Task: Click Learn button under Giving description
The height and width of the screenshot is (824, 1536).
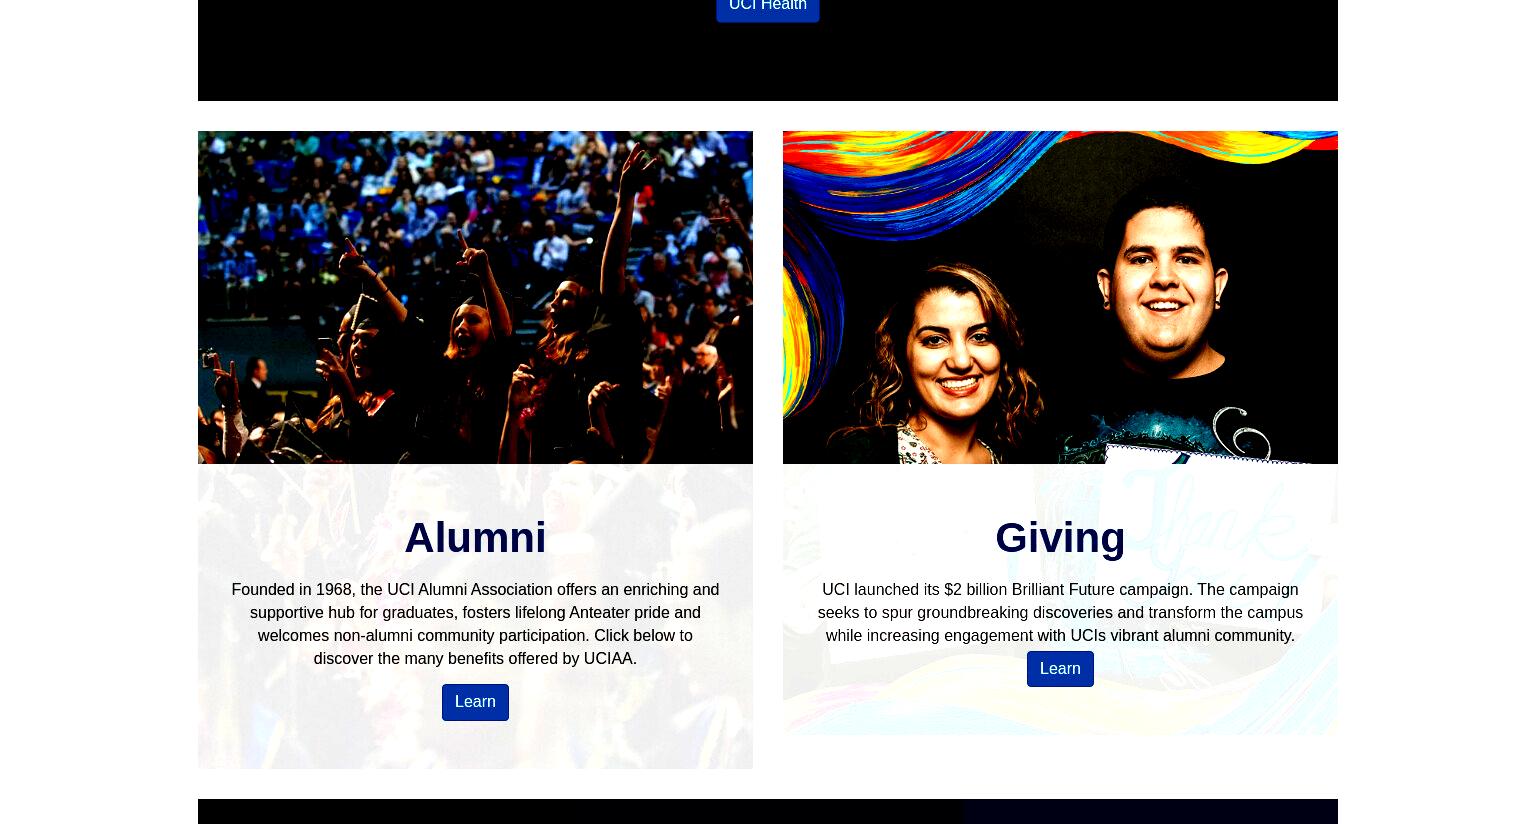Action: pos(1060,669)
